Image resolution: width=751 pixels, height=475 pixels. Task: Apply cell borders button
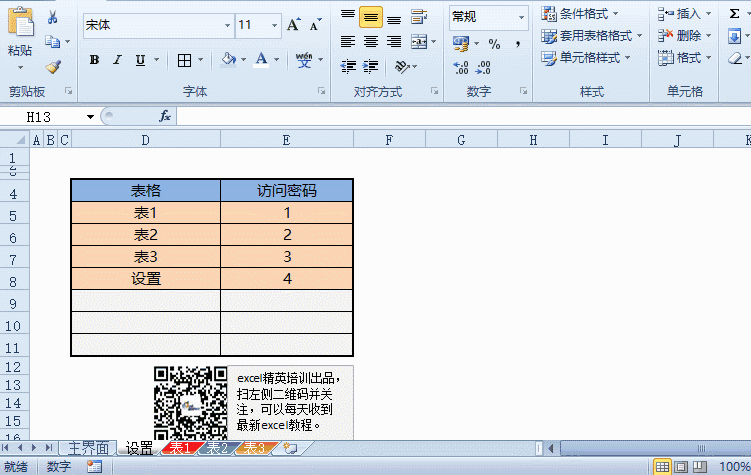coord(184,60)
